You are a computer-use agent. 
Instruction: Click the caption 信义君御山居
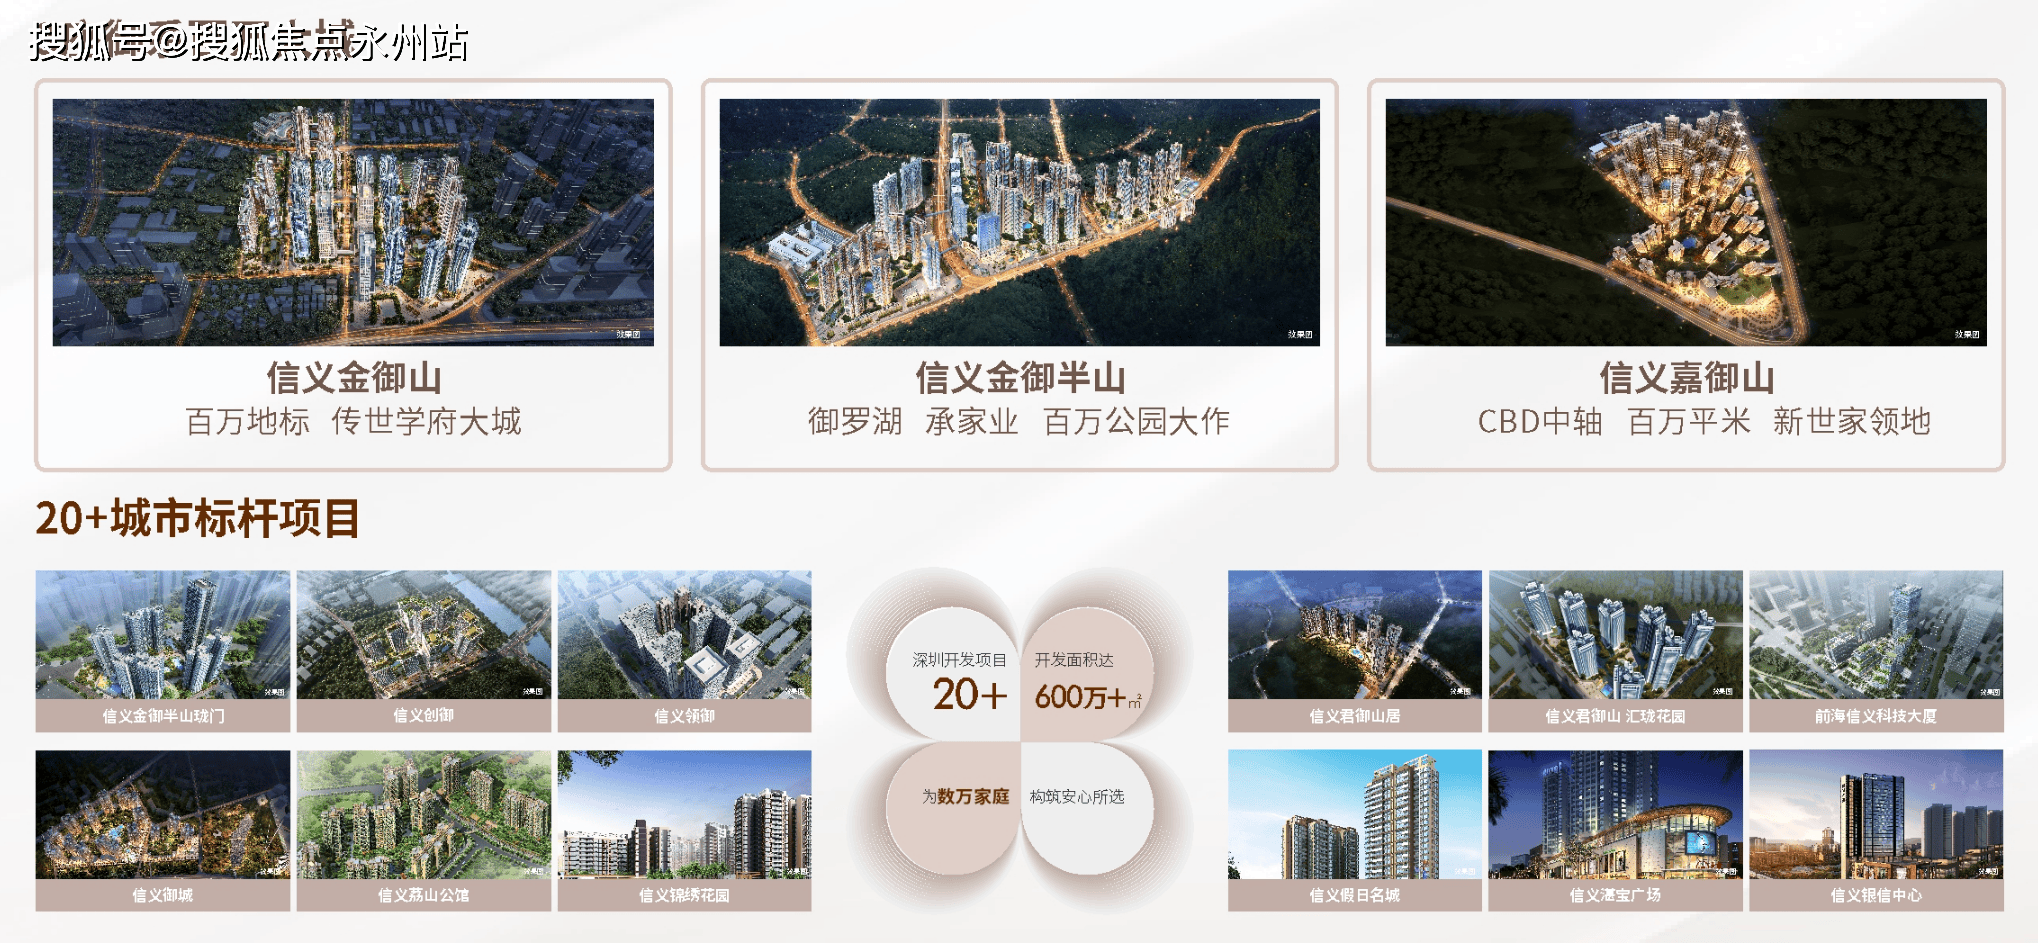click(1355, 716)
